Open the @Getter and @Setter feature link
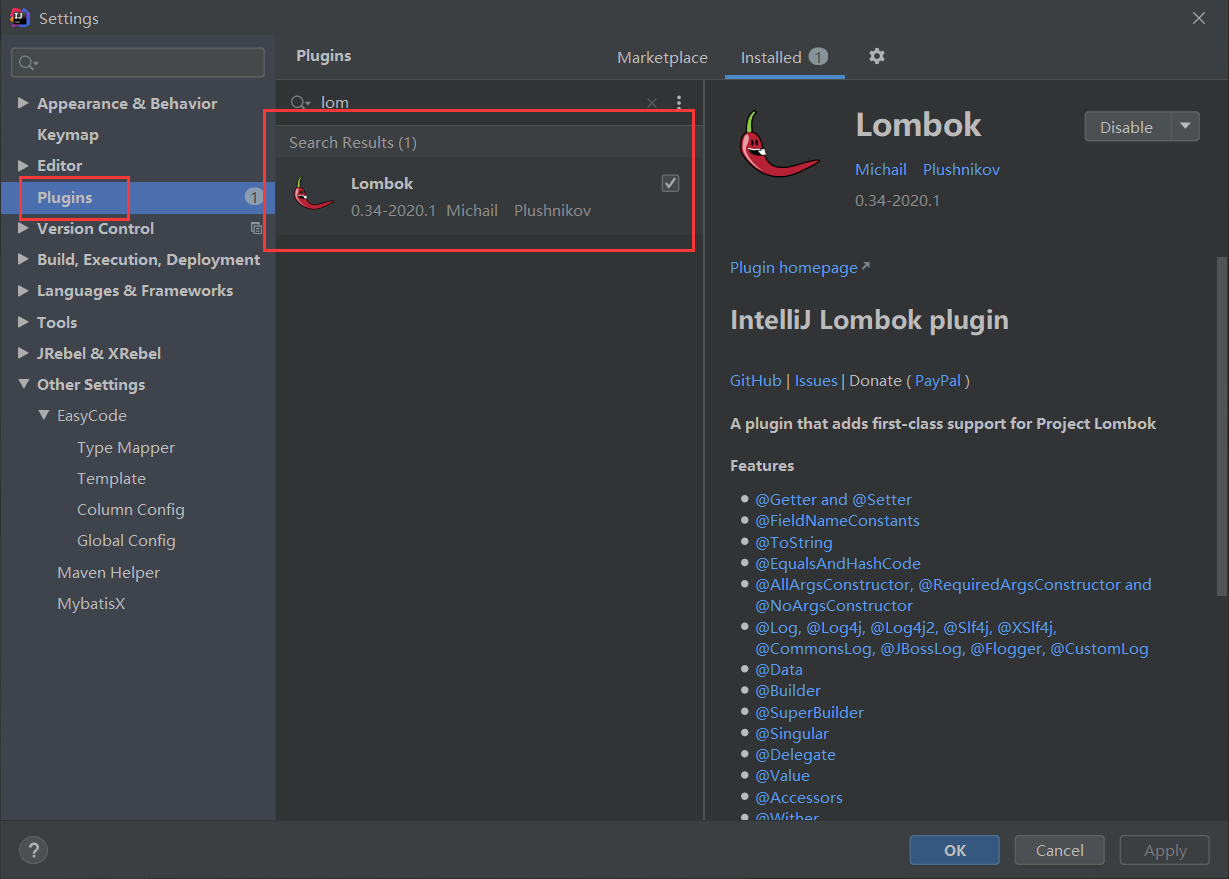Screen dimensions: 1229x879 [x=833, y=499]
